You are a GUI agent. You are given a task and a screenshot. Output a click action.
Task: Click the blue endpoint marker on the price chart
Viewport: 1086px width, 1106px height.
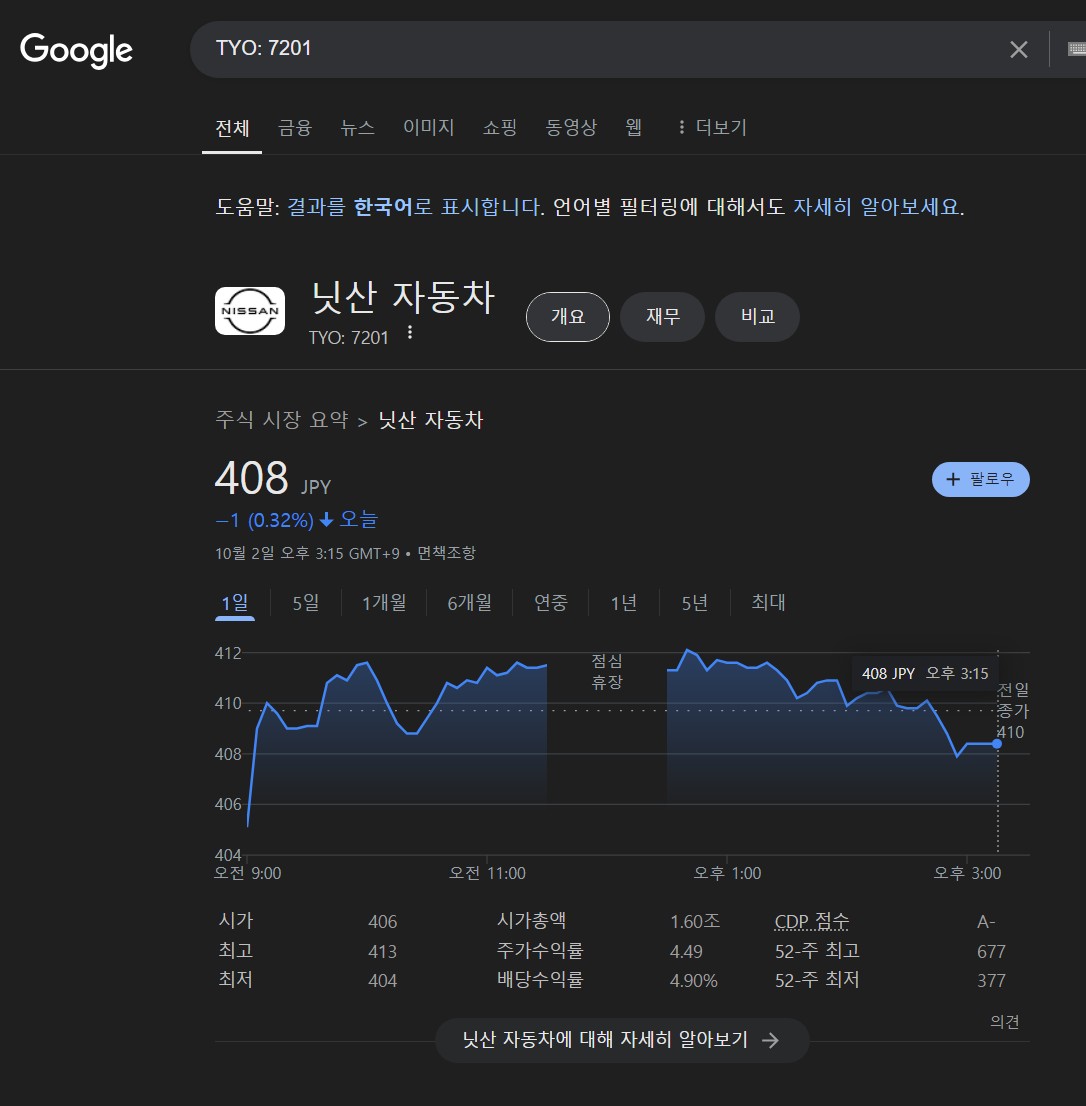pyautogui.click(x=996, y=743)
